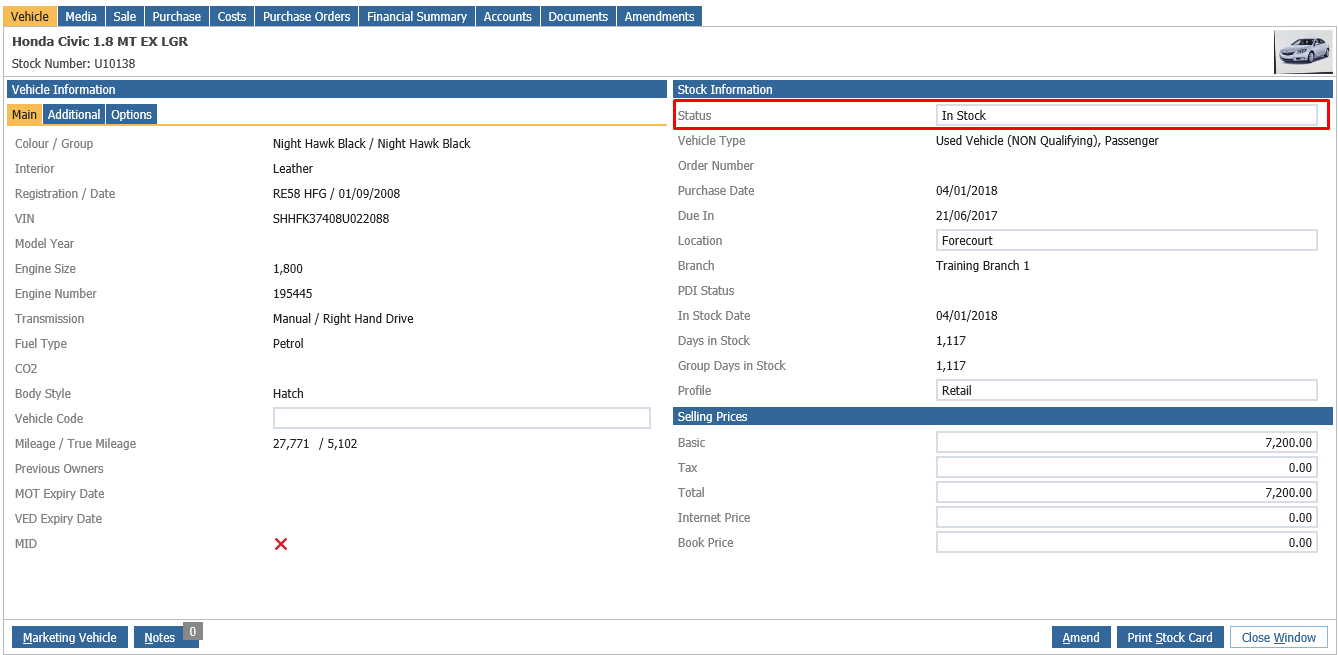Click the Interior value Leather
Viewport: 1338px width, 655px height.
click(293, 169)
